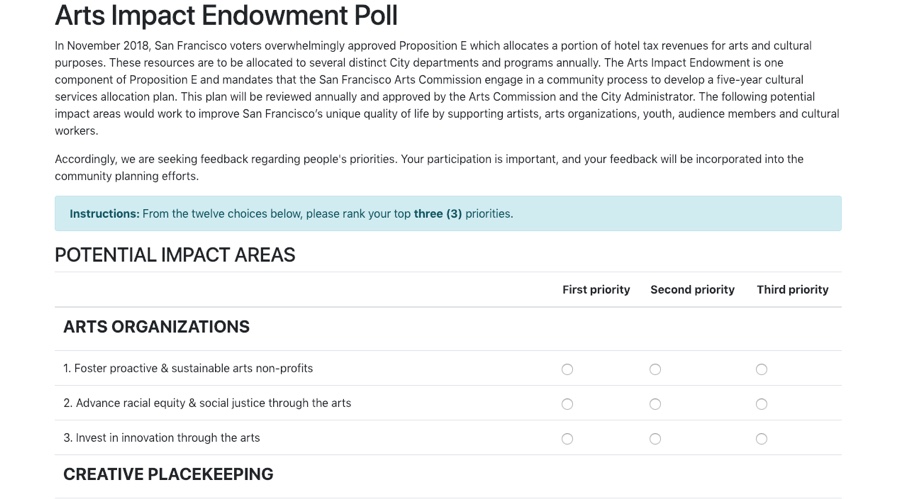Click the POTENTIAL IMPACT AREAS heading
Screen dimensions: 900x499
tap(175, 255)
